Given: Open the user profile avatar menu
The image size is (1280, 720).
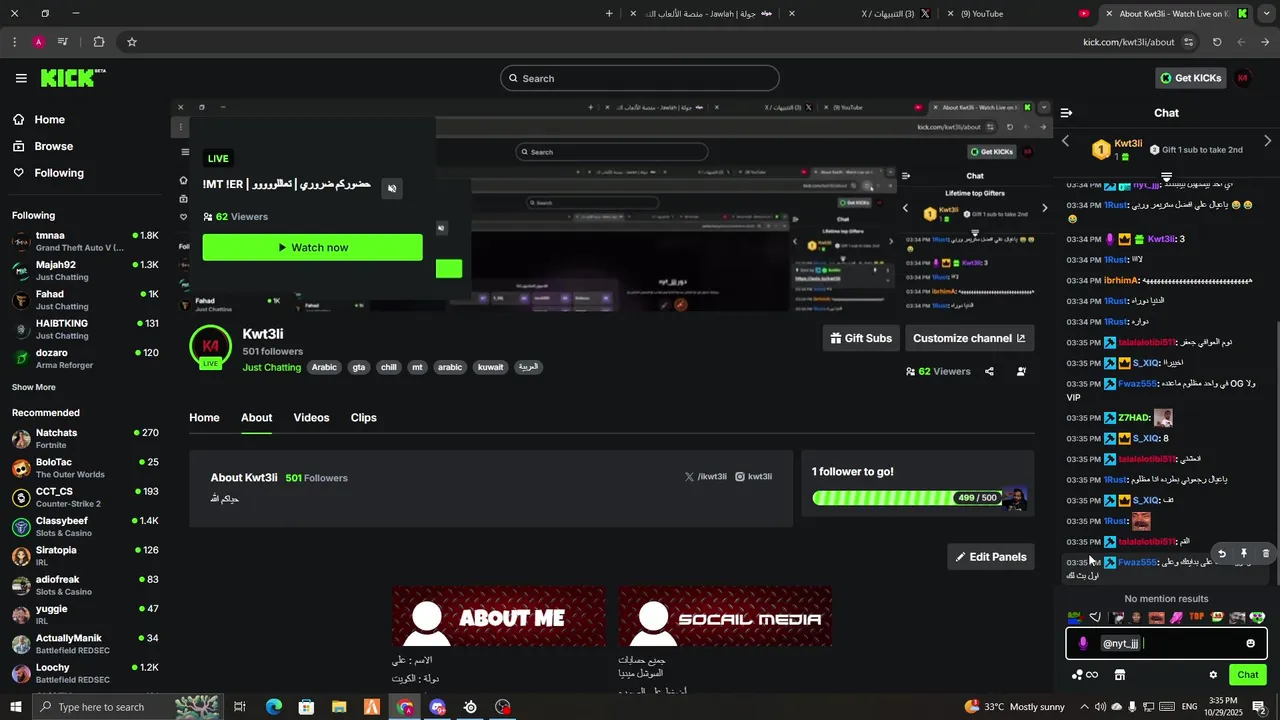Looking at the screenshot, I should click(1243, 78).
